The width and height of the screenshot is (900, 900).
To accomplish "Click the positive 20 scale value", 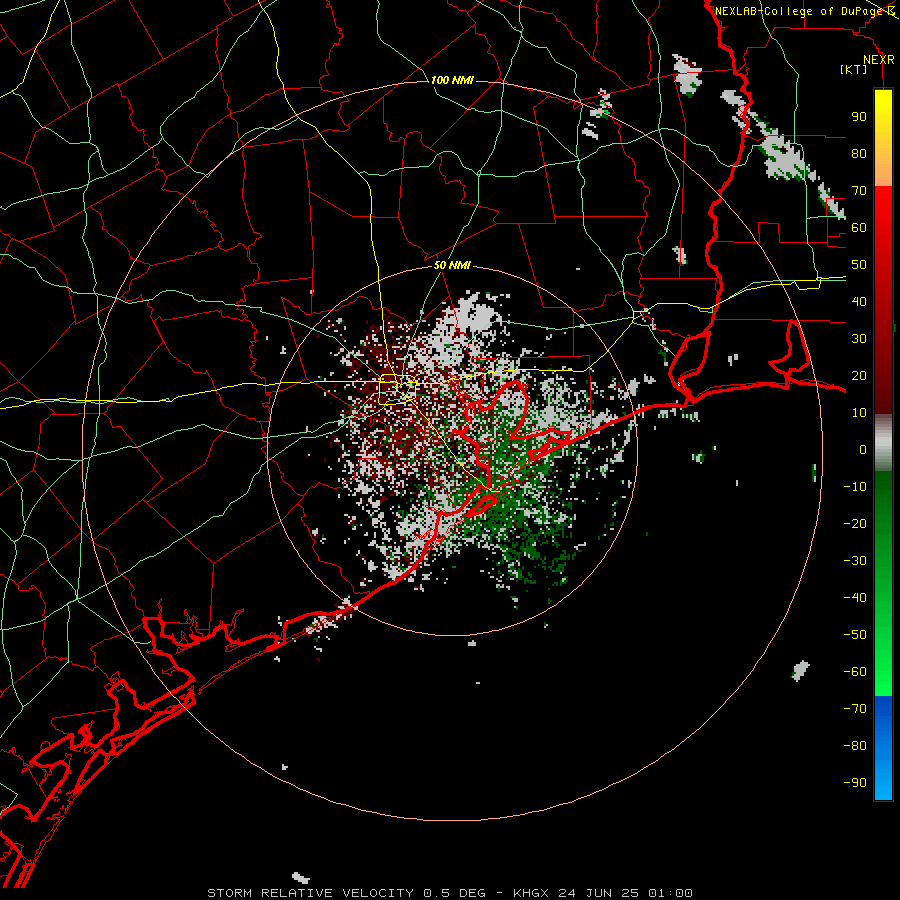I will (x=859, y=375).
